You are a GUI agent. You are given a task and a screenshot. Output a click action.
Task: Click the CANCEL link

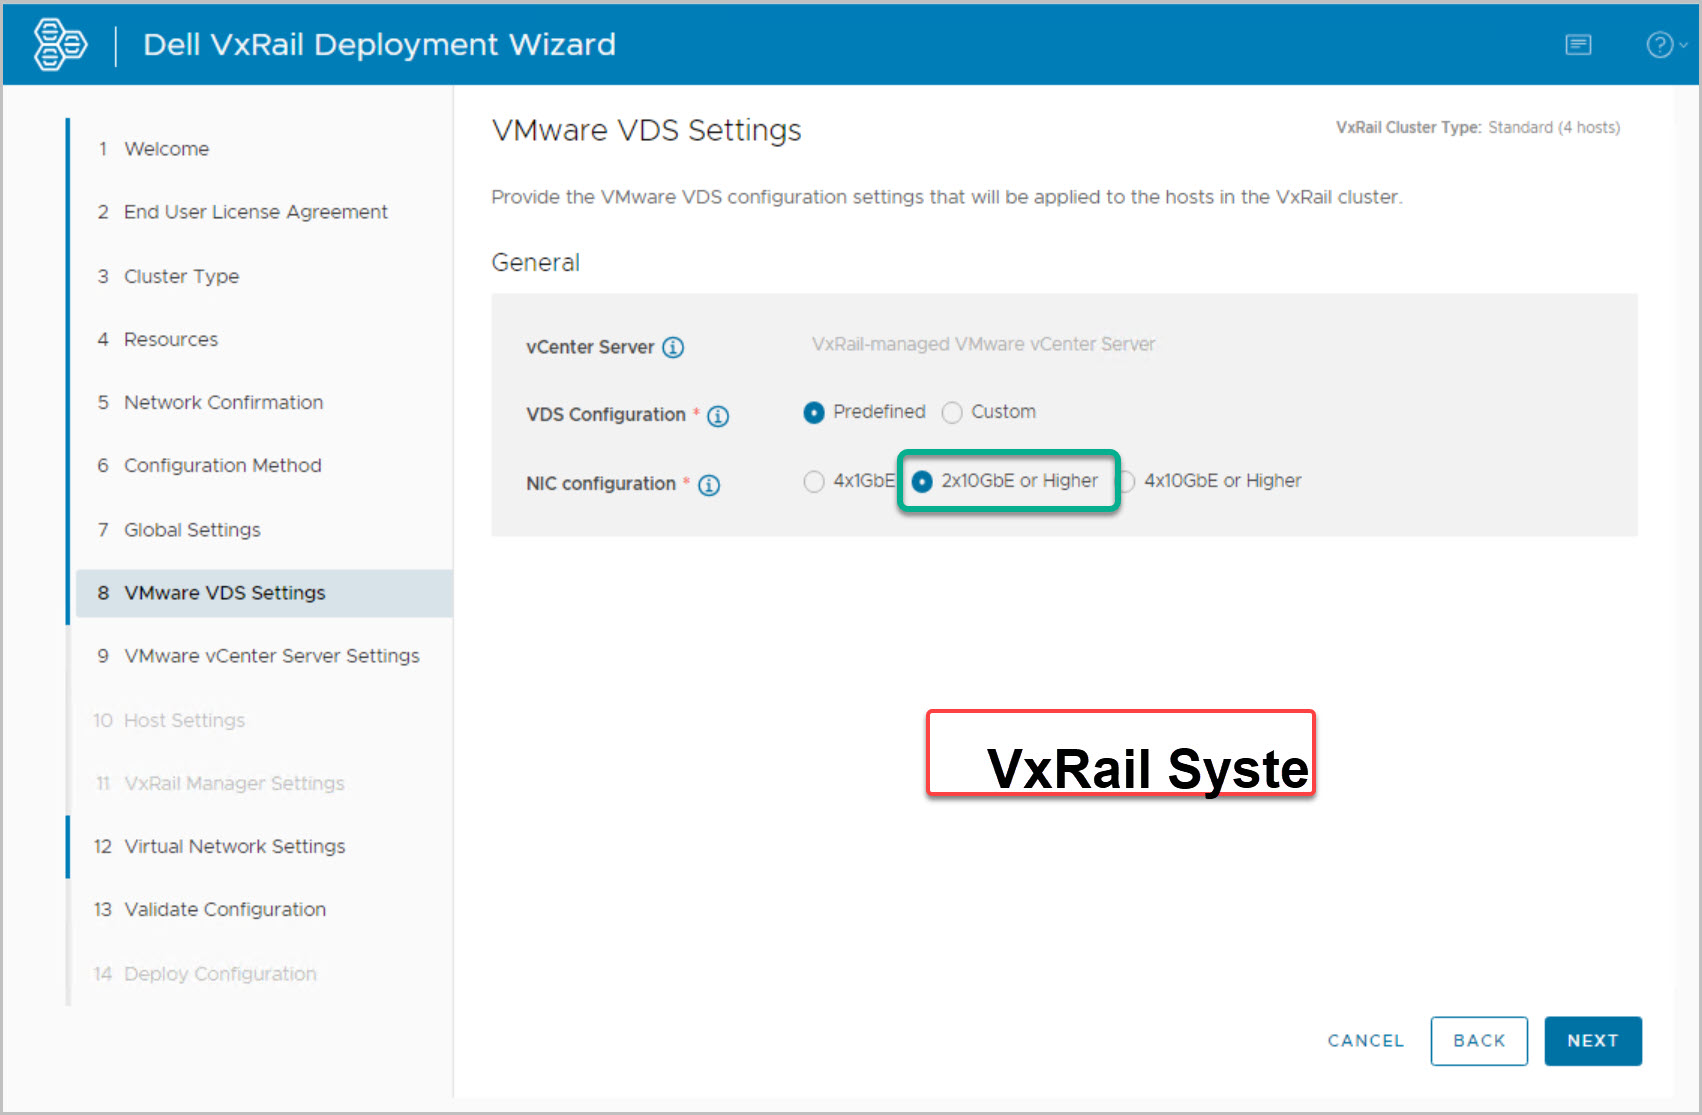[1365, 1041]
